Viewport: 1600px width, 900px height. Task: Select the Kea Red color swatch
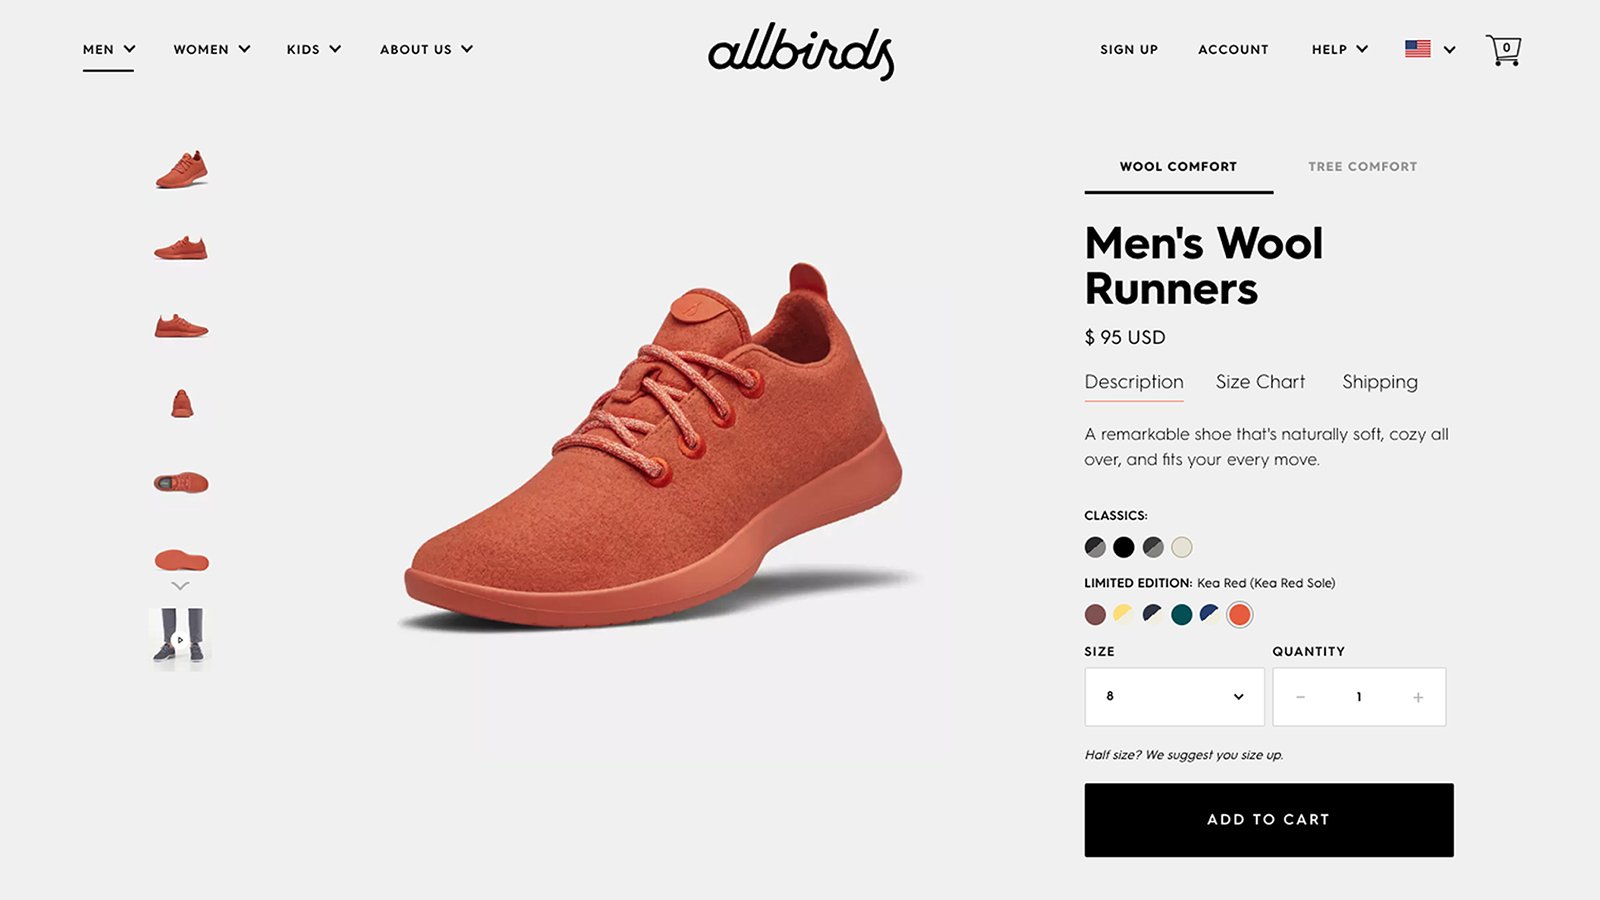pyautogui.click(x=1240, y=614)
